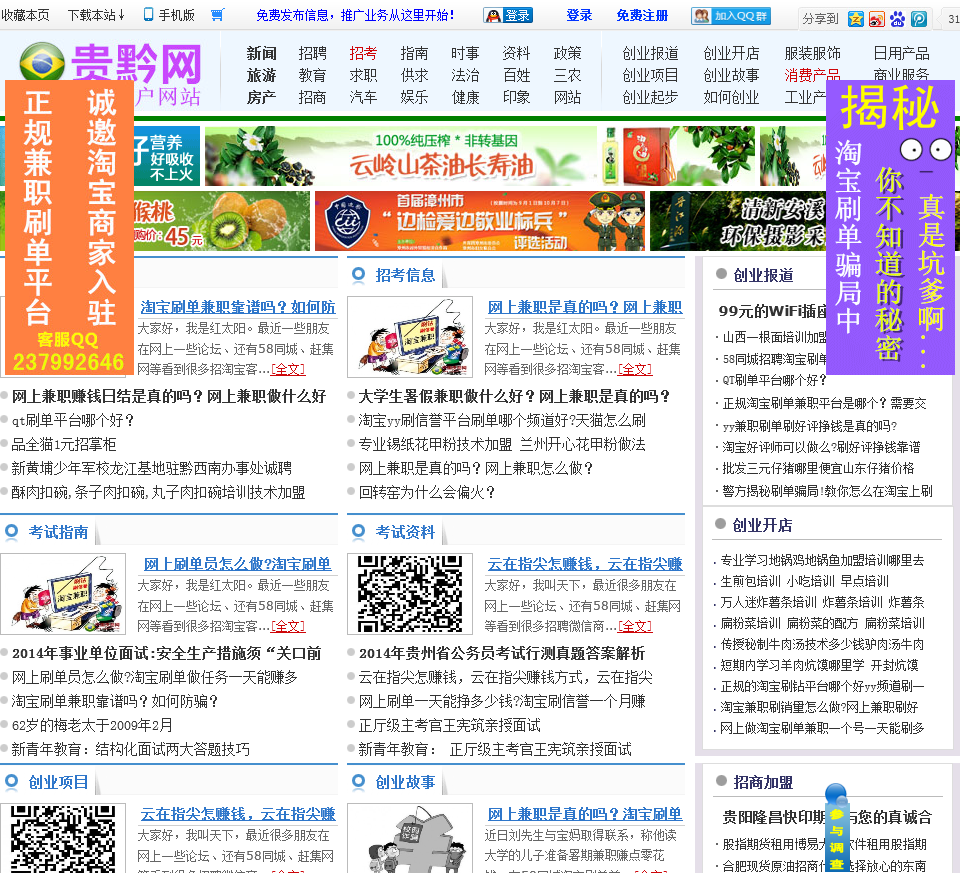Click the 贵黔网 site logo
Viewport: 960px width, 873px height.
click(x=111, y=62)
